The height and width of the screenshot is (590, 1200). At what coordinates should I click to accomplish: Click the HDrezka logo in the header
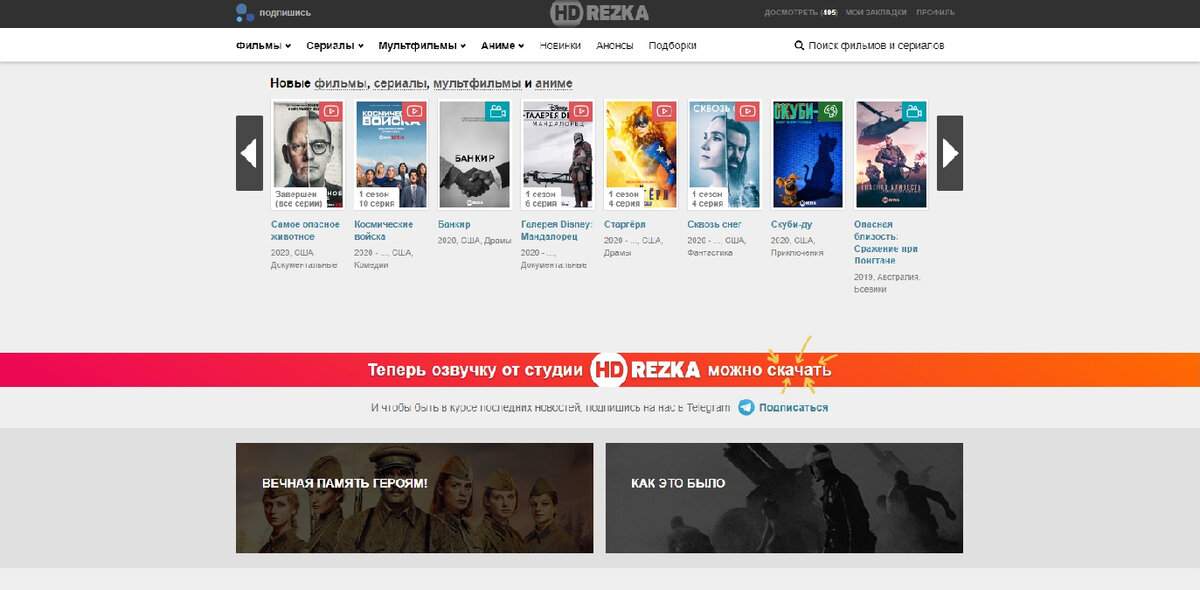[x=599, y=13]
